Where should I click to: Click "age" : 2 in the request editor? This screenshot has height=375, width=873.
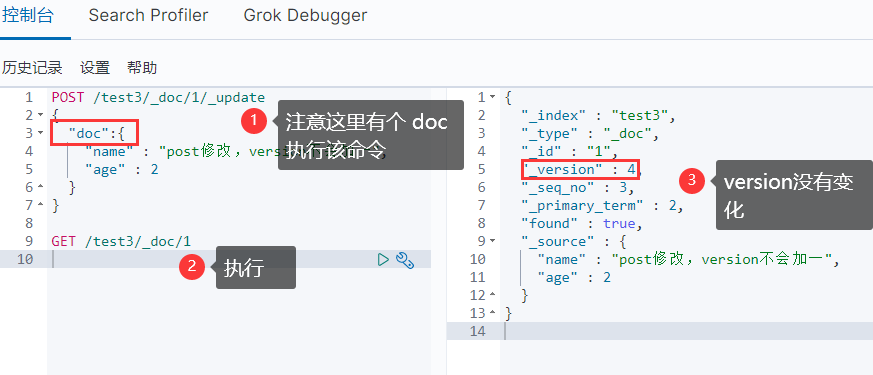pos(122,169)
